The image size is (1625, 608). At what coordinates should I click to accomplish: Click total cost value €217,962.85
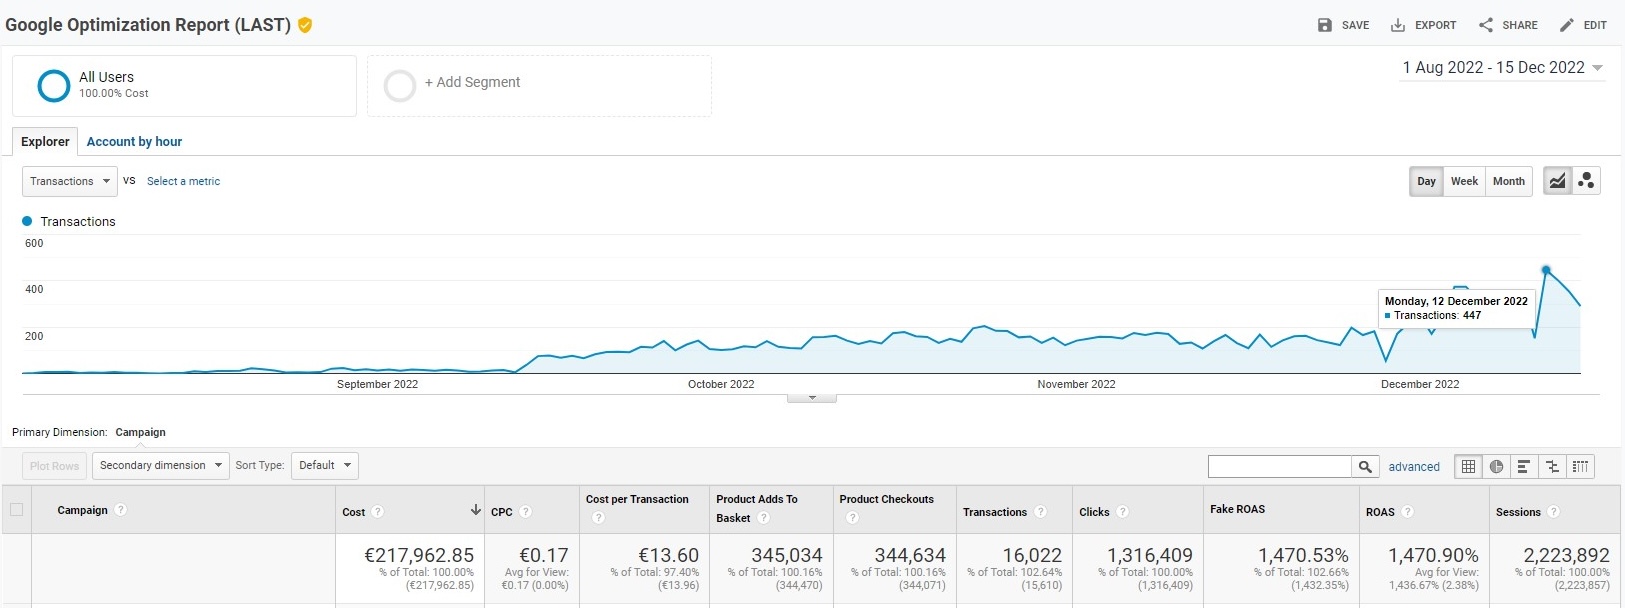[419, 555]
